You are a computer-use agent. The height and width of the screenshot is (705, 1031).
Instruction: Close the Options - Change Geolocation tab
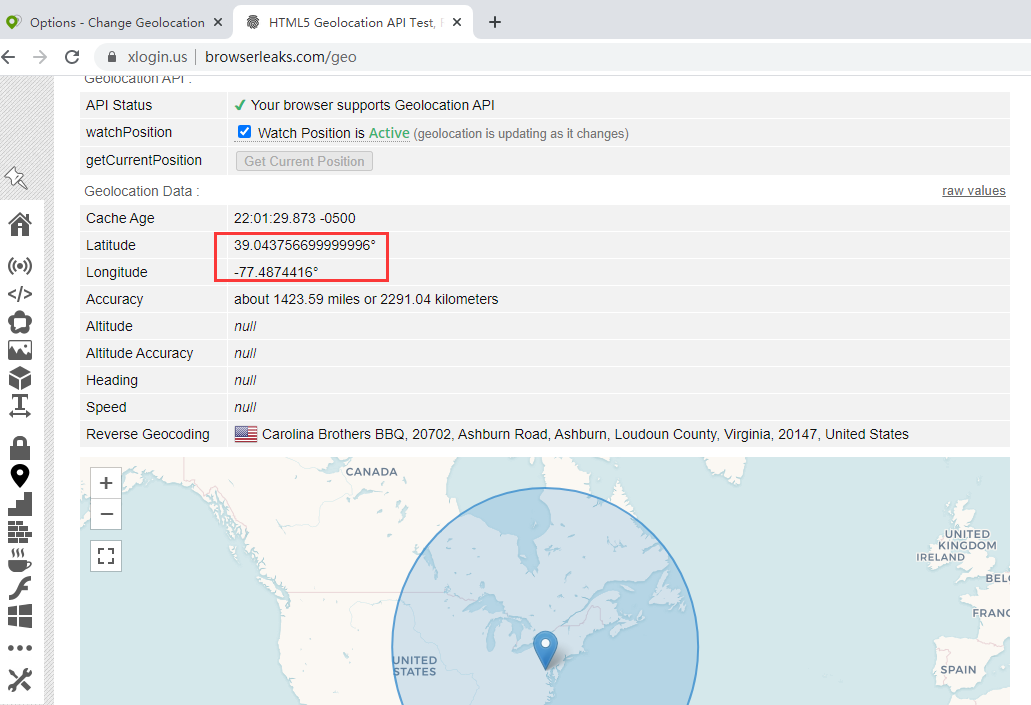tap(218, 22)
